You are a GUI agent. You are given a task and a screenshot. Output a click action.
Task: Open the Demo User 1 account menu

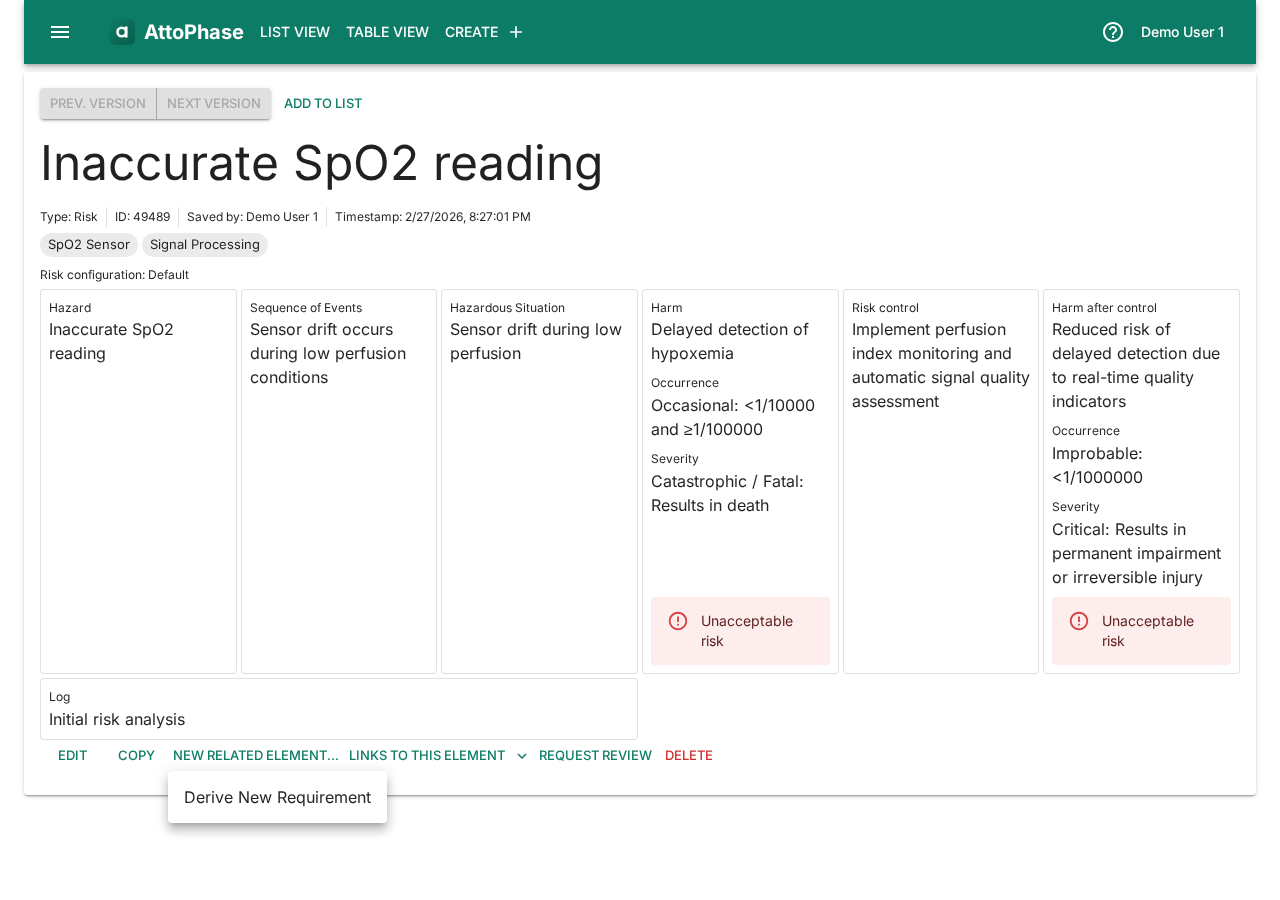coord(1182,32)
